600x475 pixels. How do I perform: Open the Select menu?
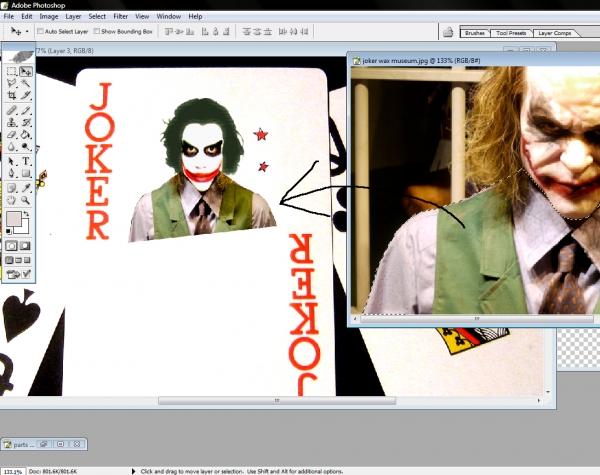(x=97, y=16)
